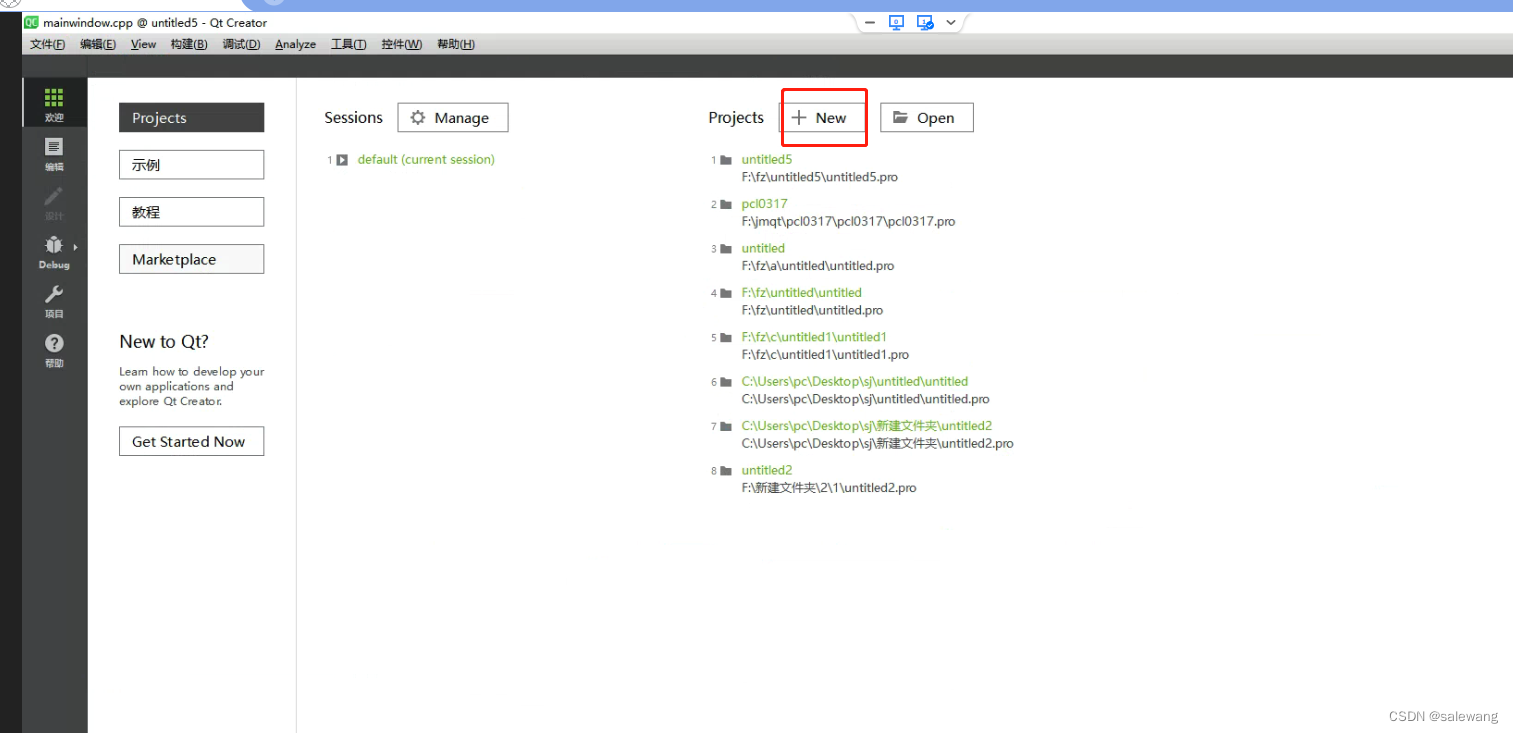This screenshot has width=1513, height=733.
Task: Click the minus icon in floating toolbar
Action: [869, 22]
